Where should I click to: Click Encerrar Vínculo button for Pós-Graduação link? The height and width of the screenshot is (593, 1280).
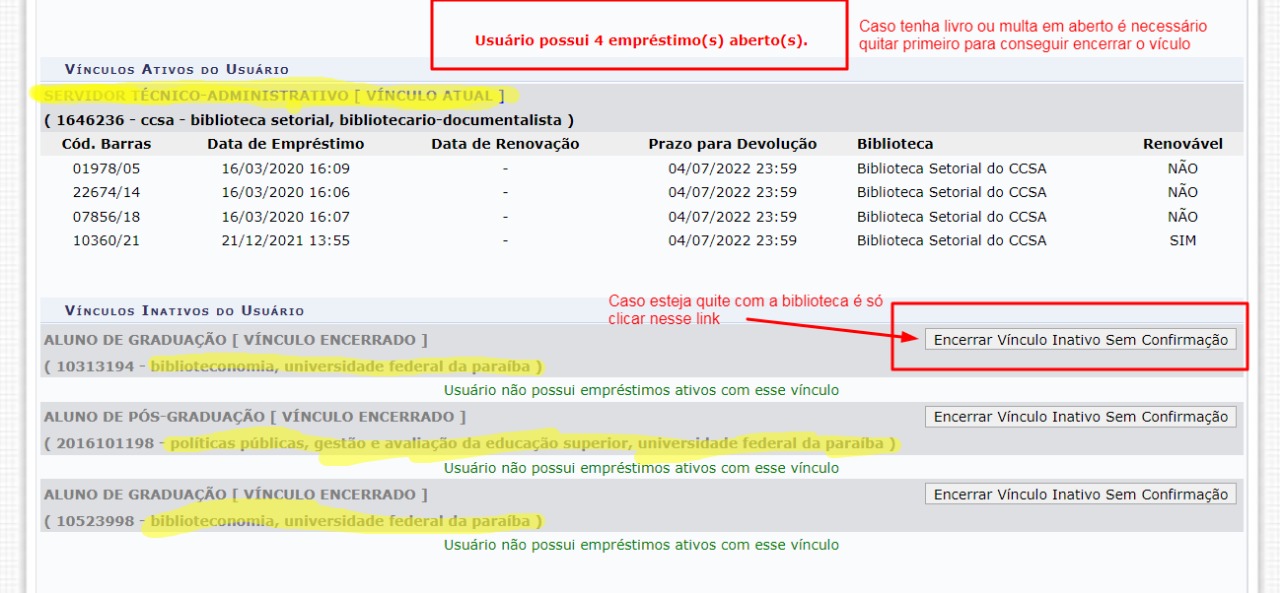[1080, 417]
